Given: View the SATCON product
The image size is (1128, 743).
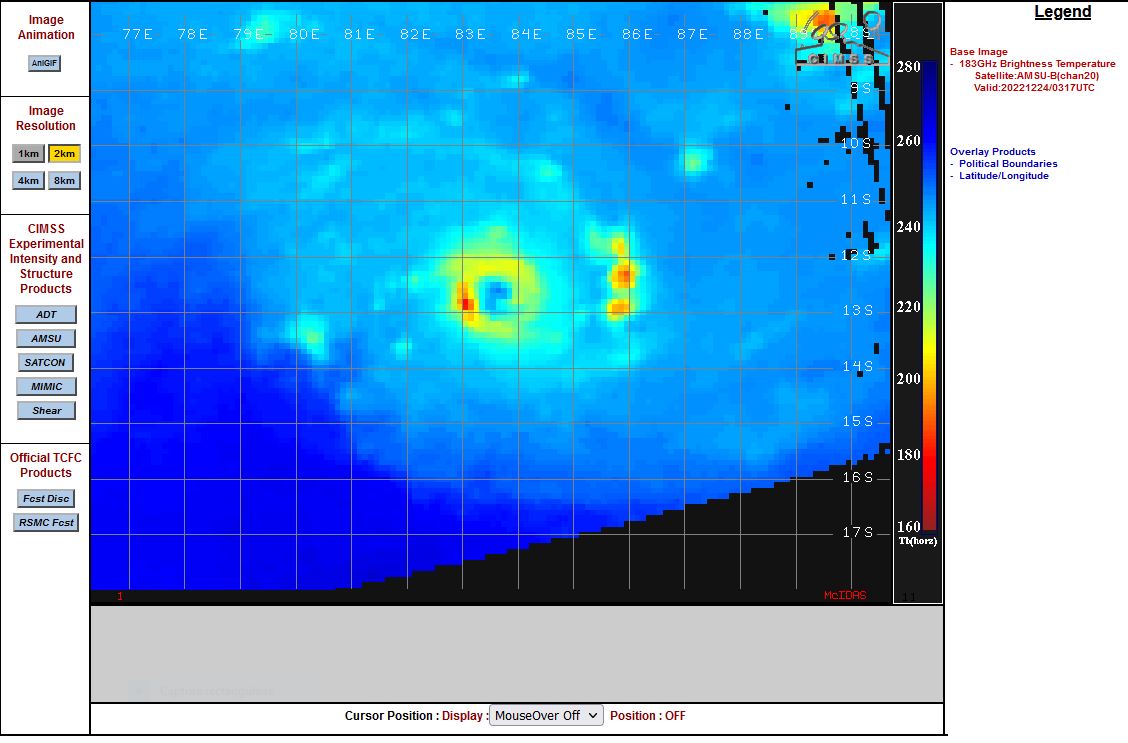Looking at the screenshot, I should (46, 363).
